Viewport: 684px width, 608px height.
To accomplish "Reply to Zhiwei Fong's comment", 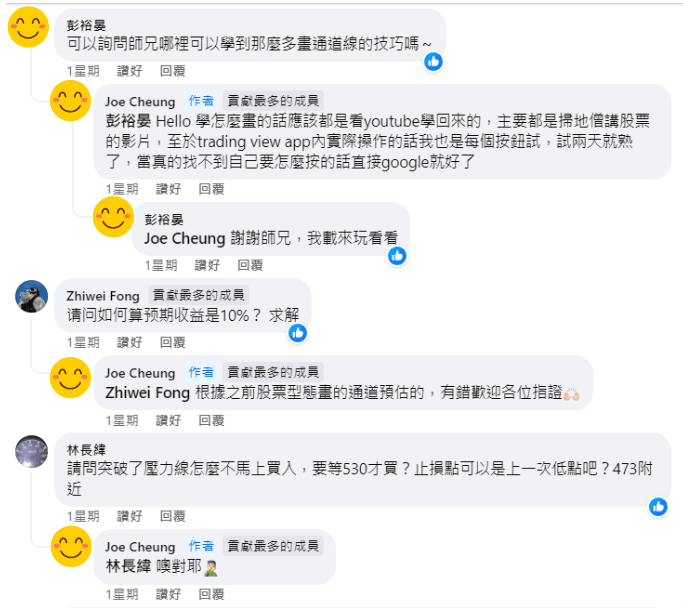I will tap(172, 342).
